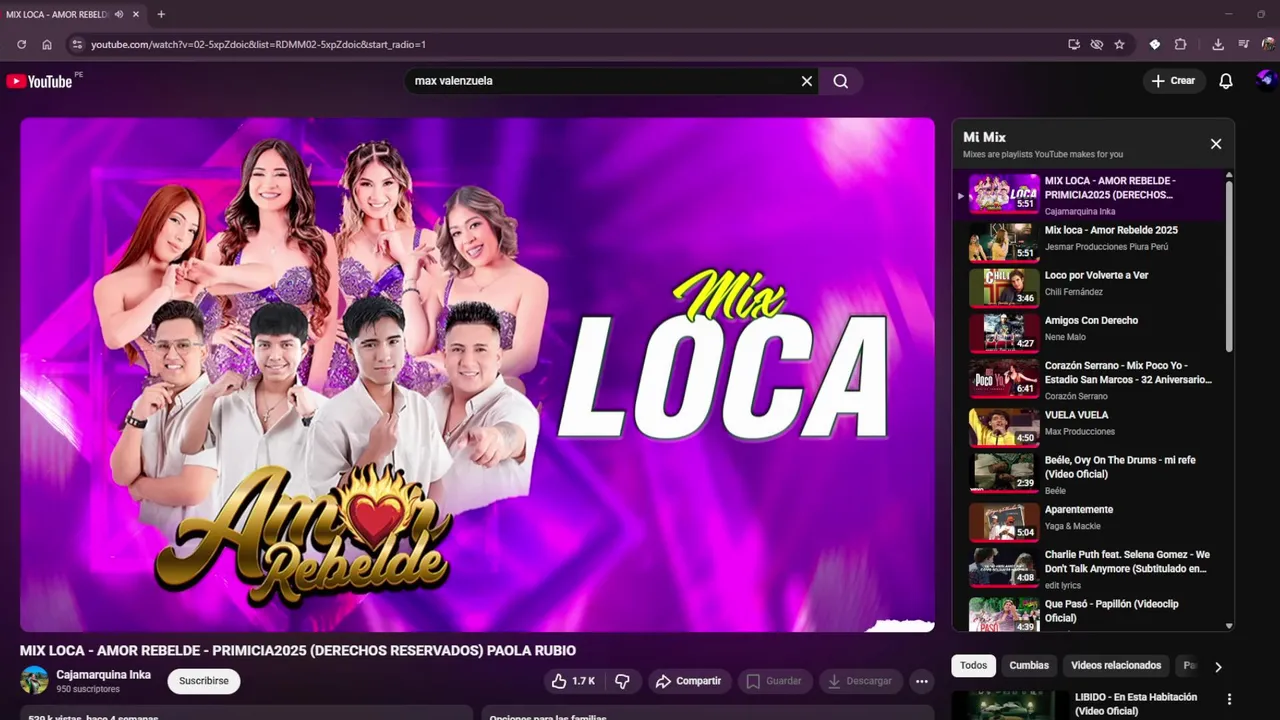Subscribe with the Suscribirse button
The height and width of the screenshot is (720, 1280).
point(204,681)
